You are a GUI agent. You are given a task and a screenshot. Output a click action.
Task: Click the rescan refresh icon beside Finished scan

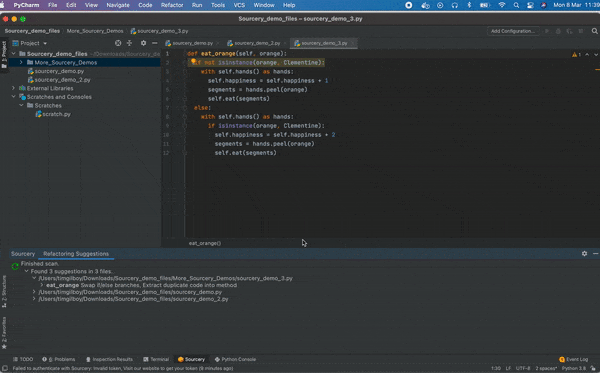(15, 266)
